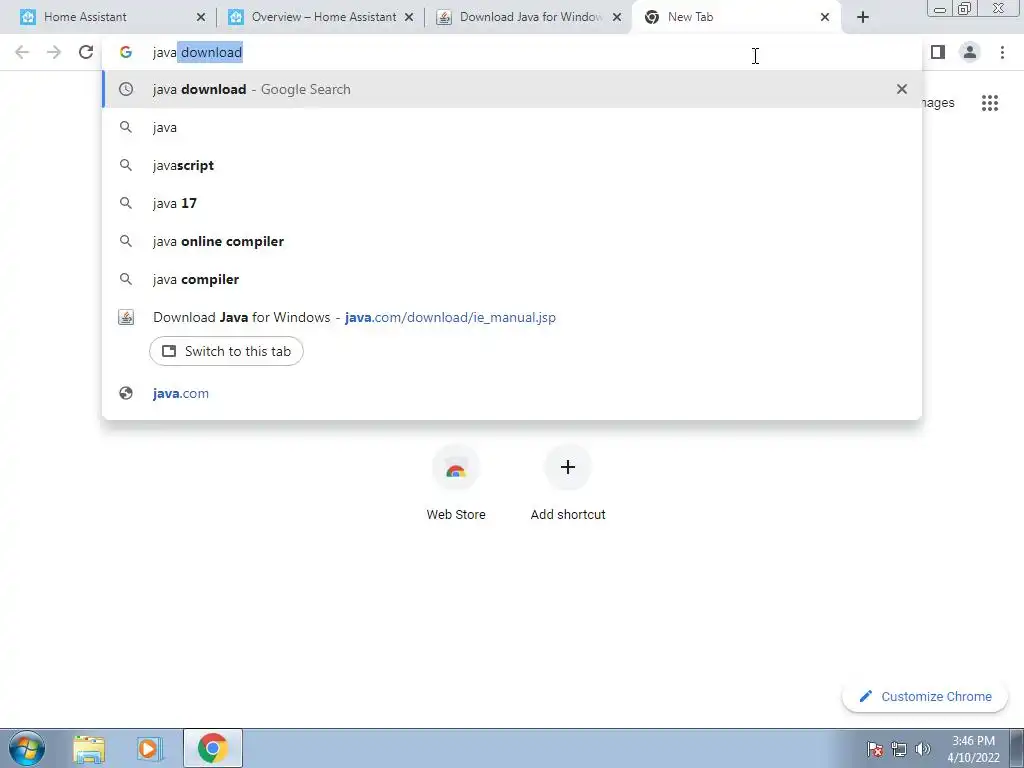
Task: Choose the 'java' search suggestion
Action: 512,127
